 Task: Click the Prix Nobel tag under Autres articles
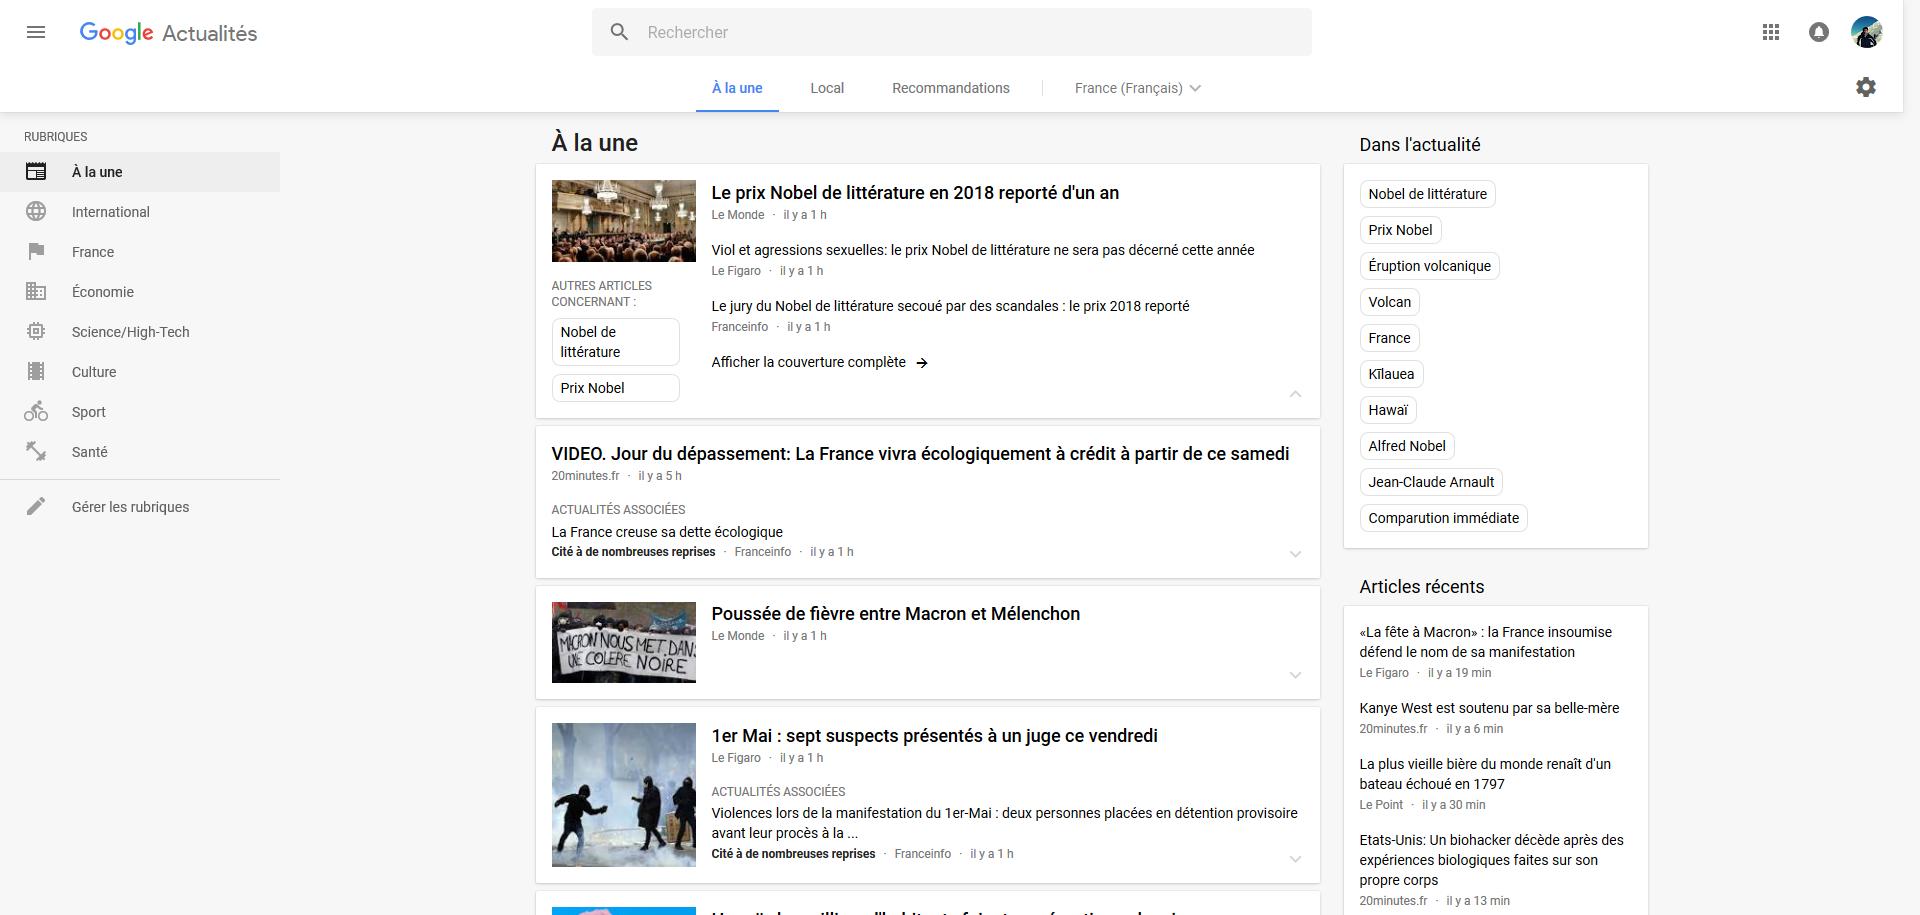[615, 388]
